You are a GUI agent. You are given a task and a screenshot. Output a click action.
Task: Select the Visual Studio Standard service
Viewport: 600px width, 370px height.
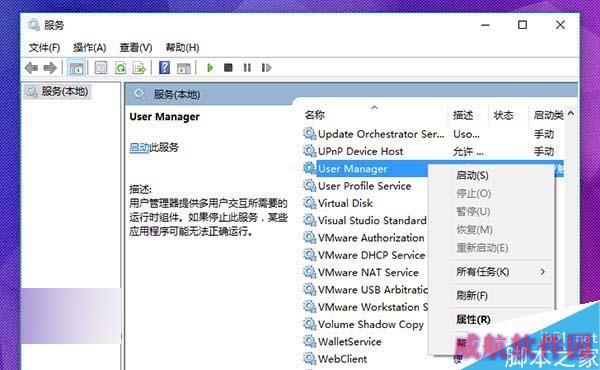click(372, 220)
